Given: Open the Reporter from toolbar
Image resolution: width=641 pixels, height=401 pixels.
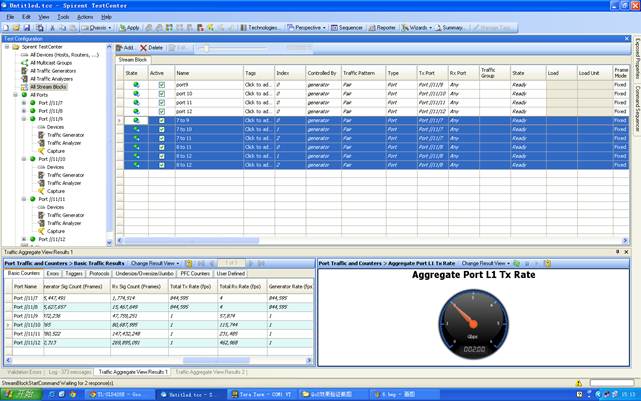Looking at the screenshot, I should click(382, 28).
